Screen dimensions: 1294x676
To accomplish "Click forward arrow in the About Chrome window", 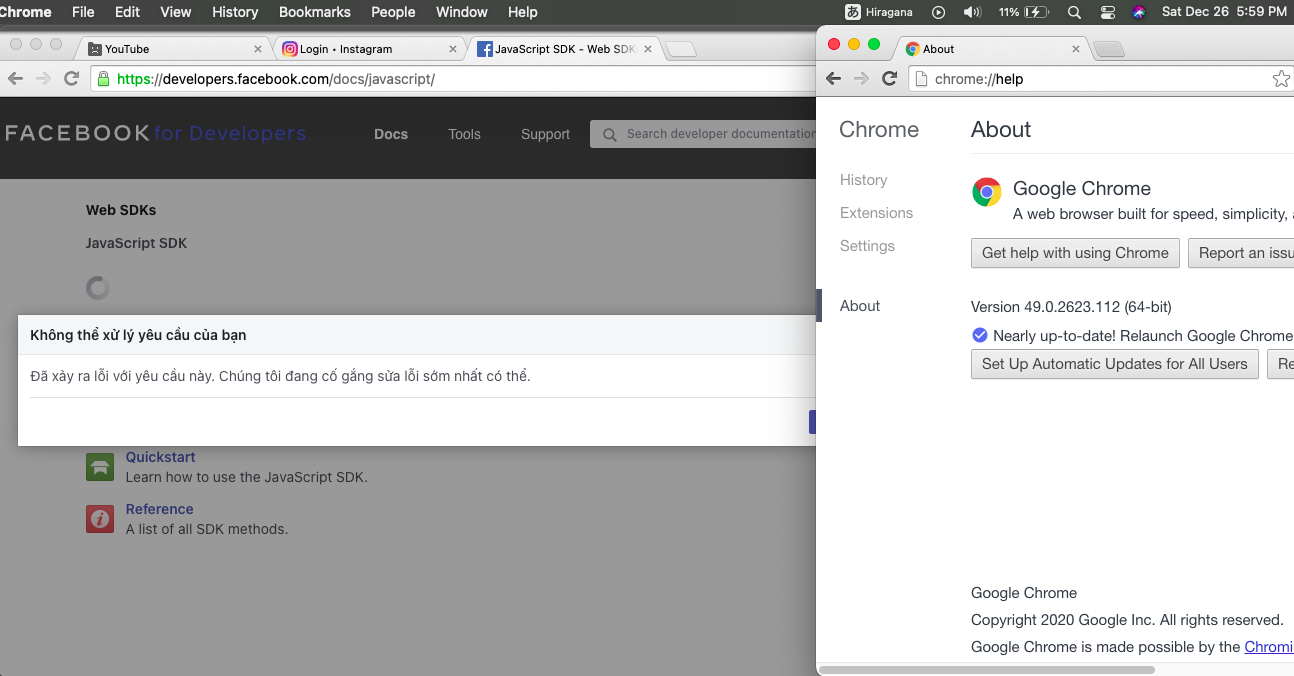I will (862, 79).
